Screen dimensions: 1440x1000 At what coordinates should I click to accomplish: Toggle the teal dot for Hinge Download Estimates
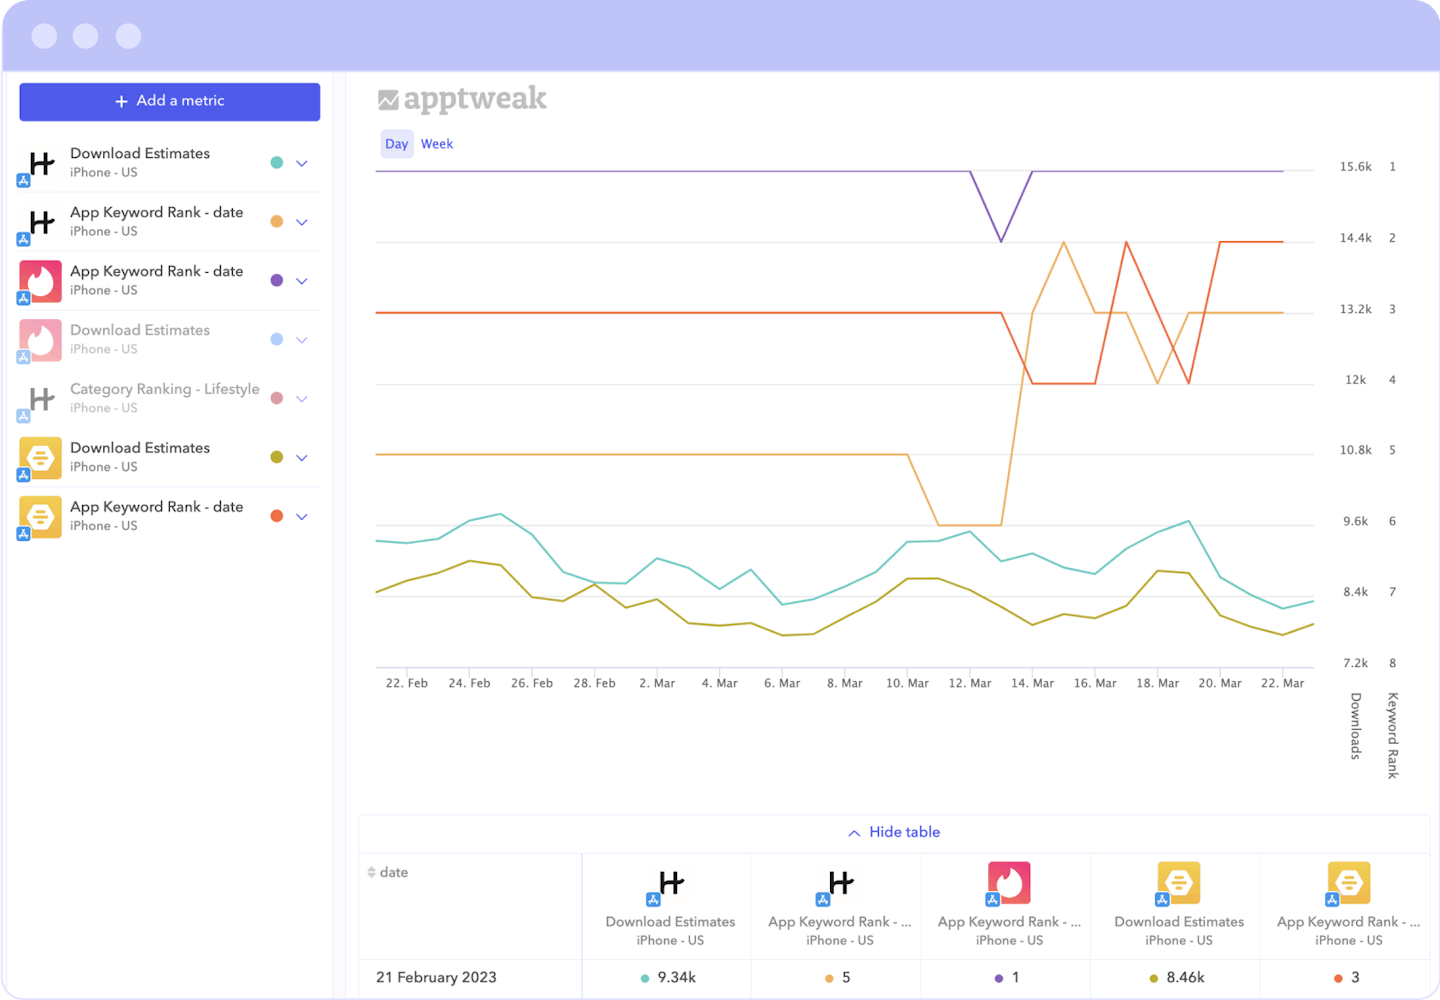(x=277, y=163)
